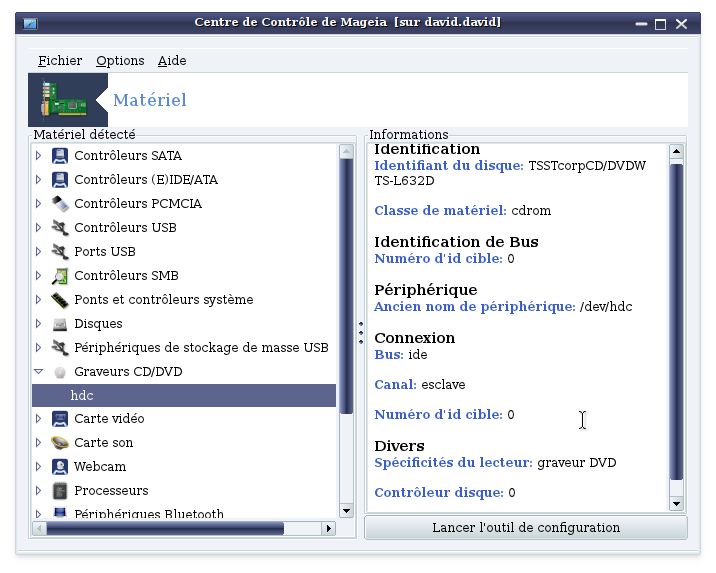Image resolution: width=716 pixels, height=573 pixels.
Task: Open the Options menu
Action: [x=120, y=61]
